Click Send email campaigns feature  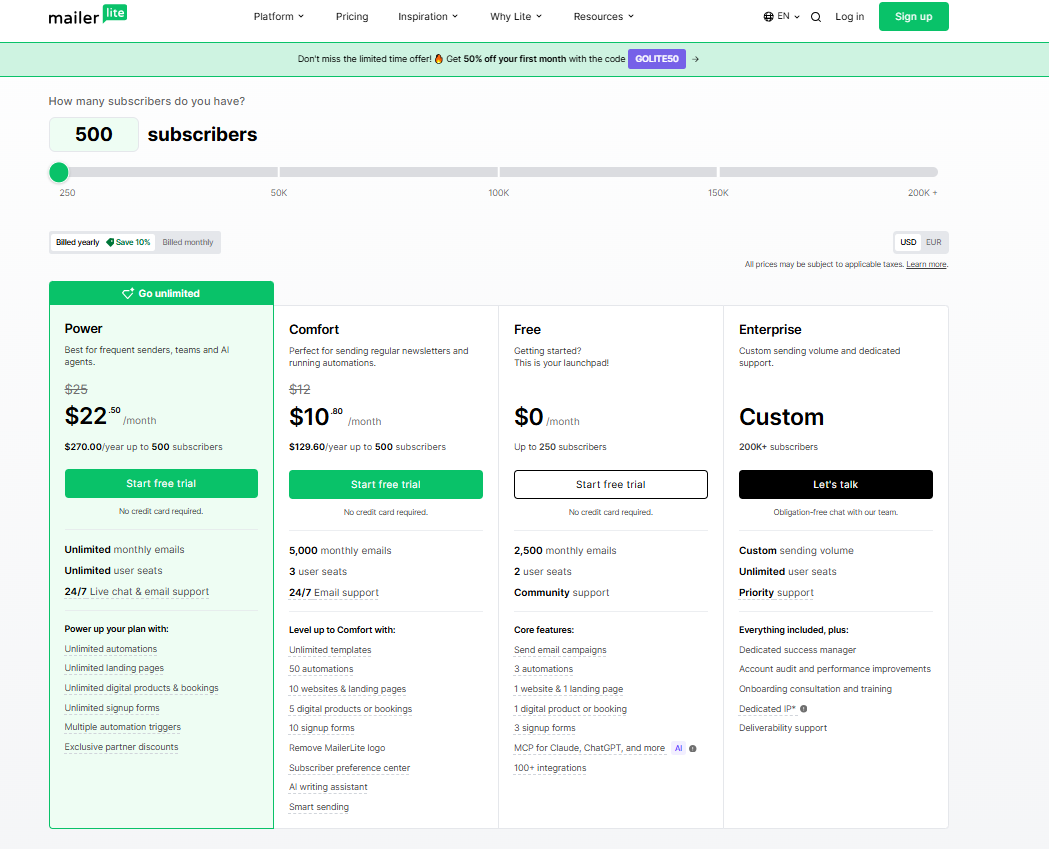click(x=560, y=650)
